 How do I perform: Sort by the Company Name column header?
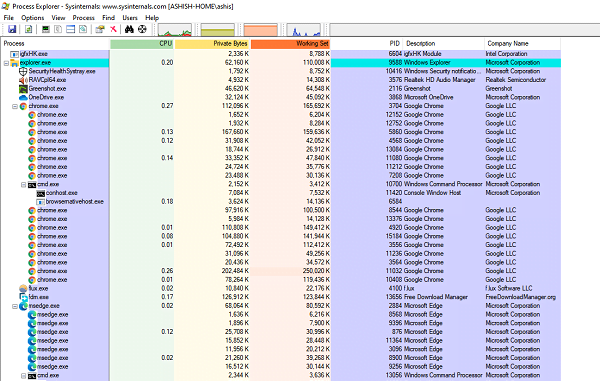click(x=522, y=44)
